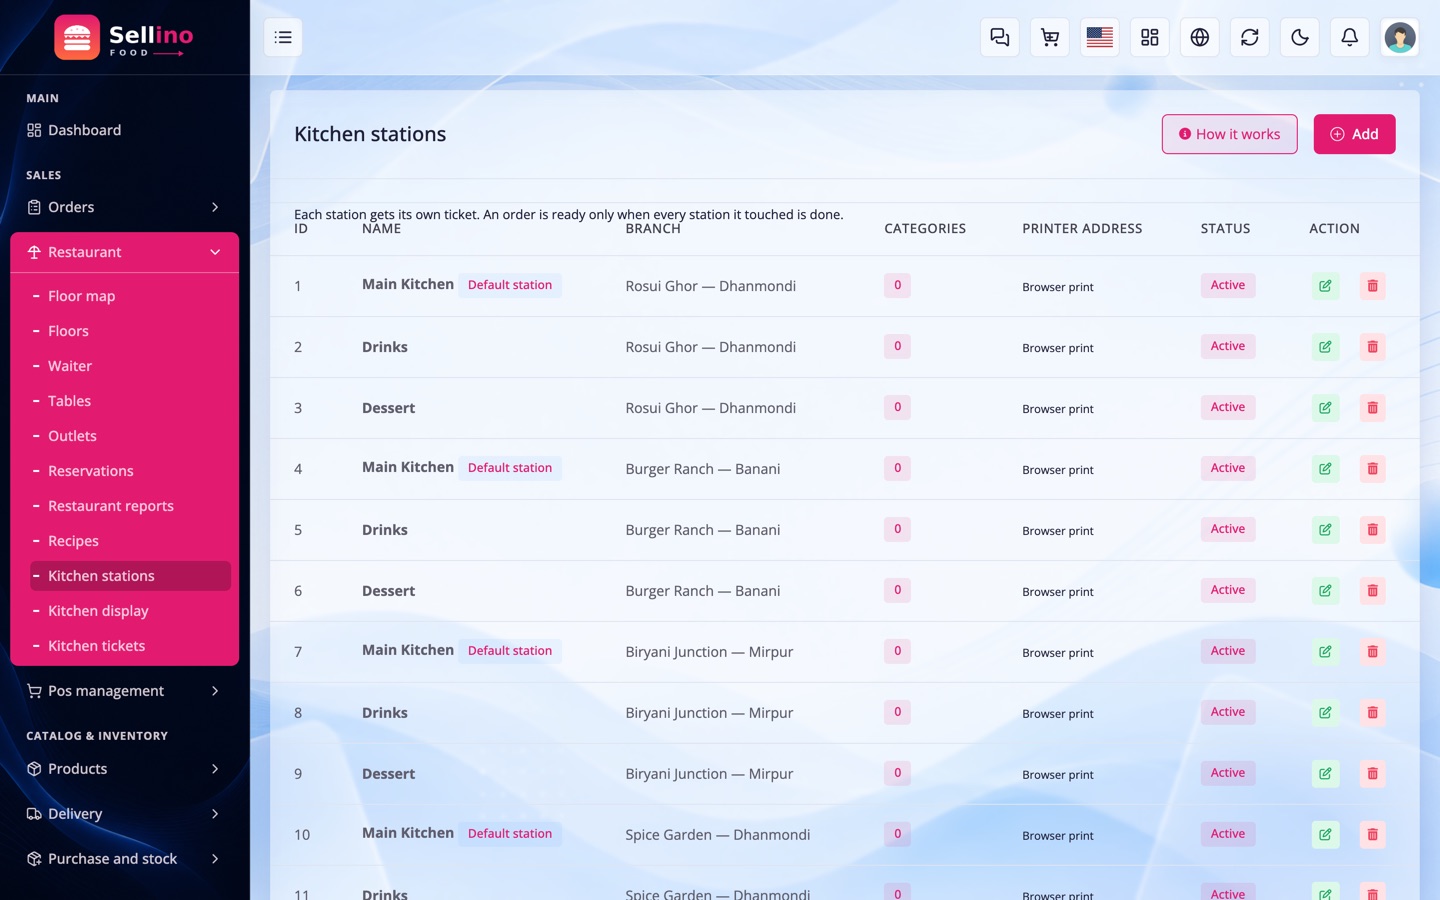Expand Pos management menu
This screenshot has height=900, width=1440.
[124, 691]
